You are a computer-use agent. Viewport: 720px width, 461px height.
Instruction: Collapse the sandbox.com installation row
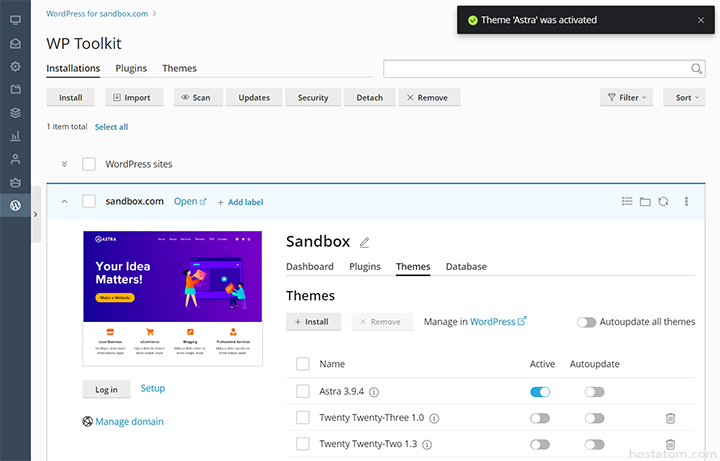[x=64, y=201]
